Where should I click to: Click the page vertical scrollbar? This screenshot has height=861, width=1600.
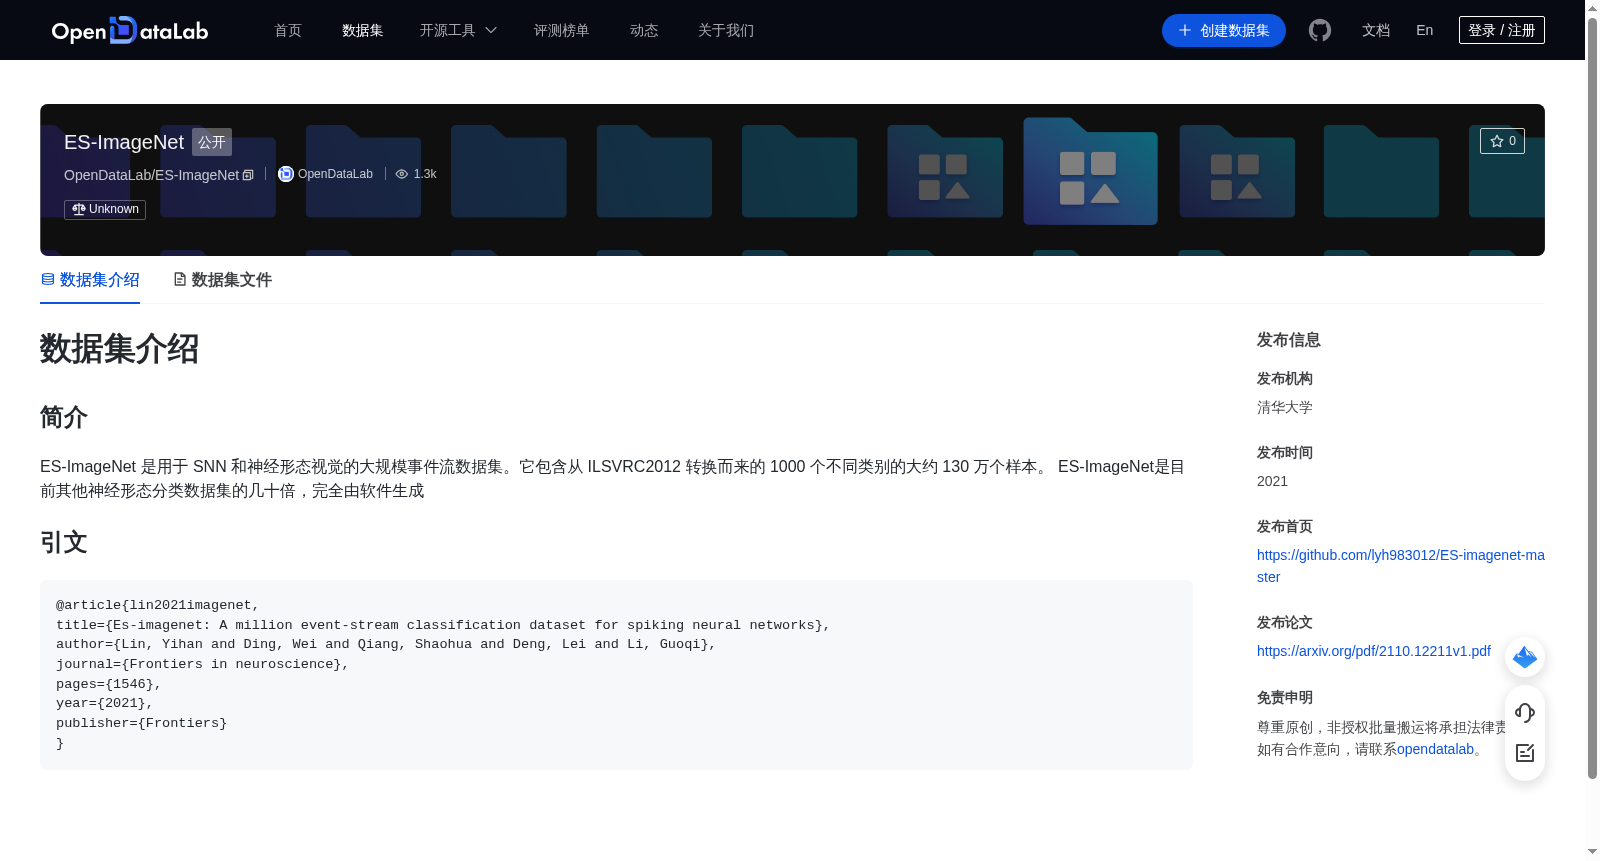click(x=1592, y=400)
